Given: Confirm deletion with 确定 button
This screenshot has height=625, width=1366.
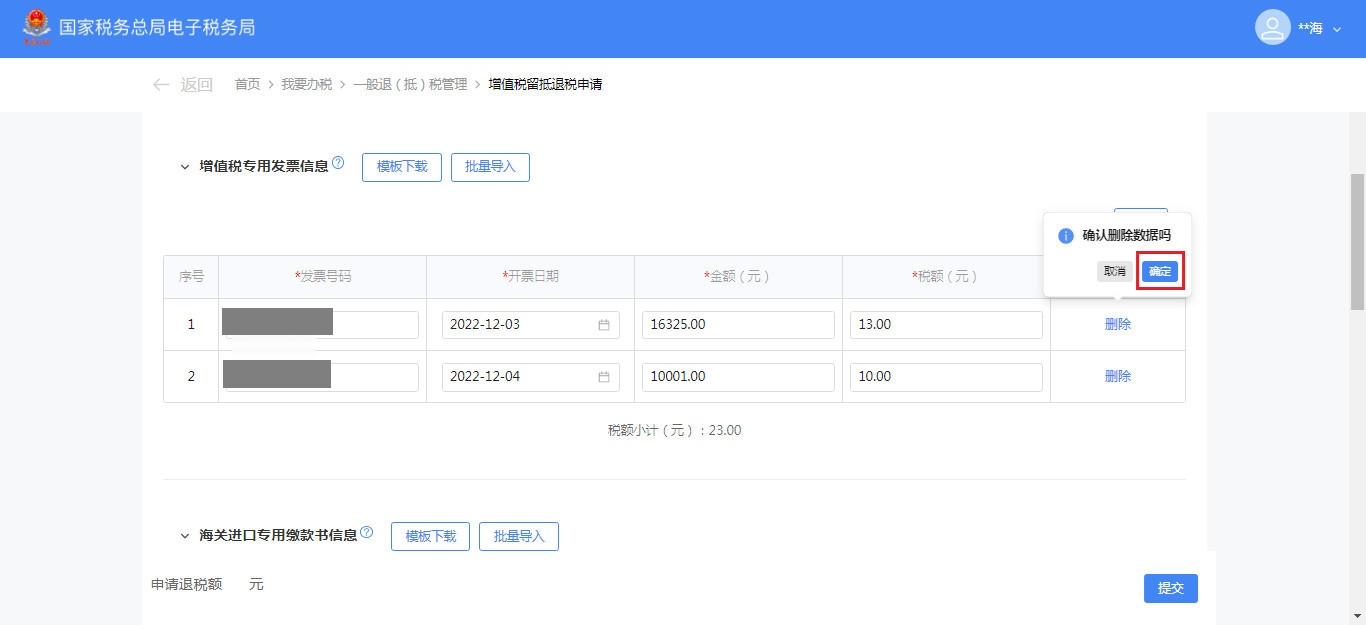Looking at the screenshot, I should tap(1160, 271).
